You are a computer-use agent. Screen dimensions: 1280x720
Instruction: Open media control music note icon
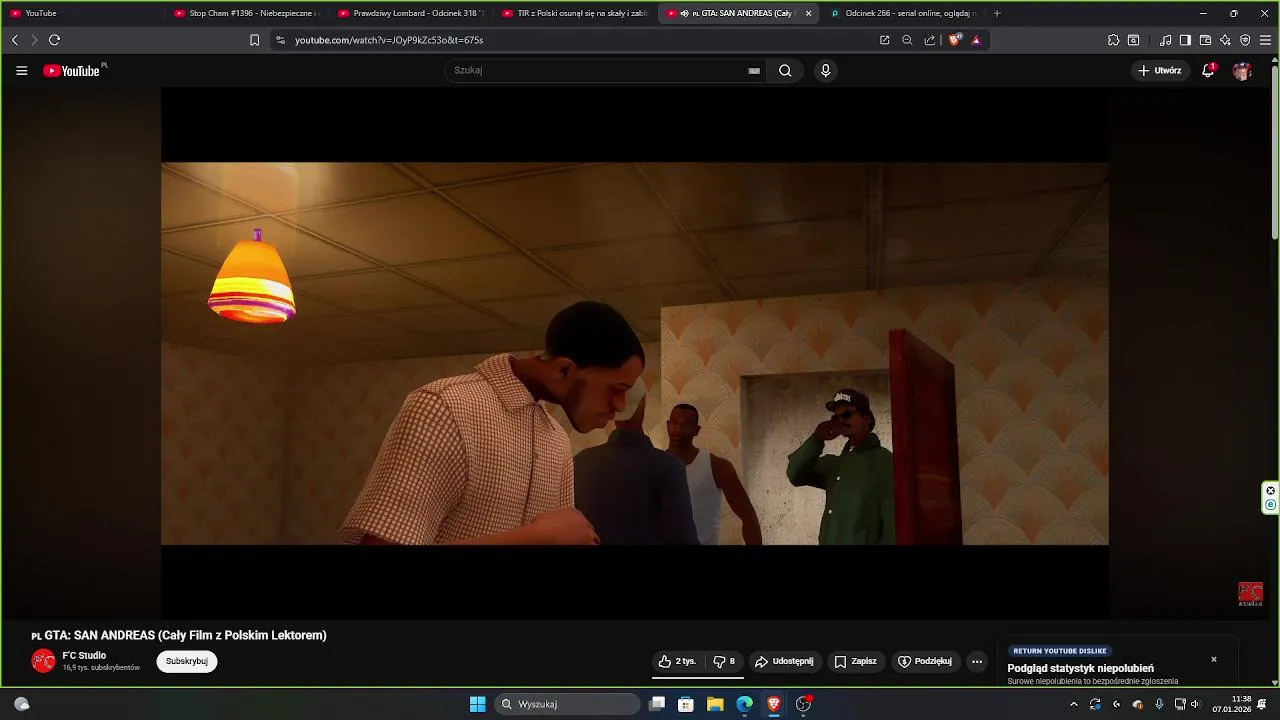pyautogui.click(x=1165, y=40)
